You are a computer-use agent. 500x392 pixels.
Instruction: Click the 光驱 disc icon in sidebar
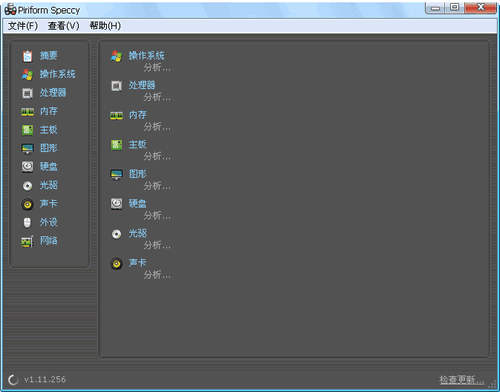(x=27, y=185)
